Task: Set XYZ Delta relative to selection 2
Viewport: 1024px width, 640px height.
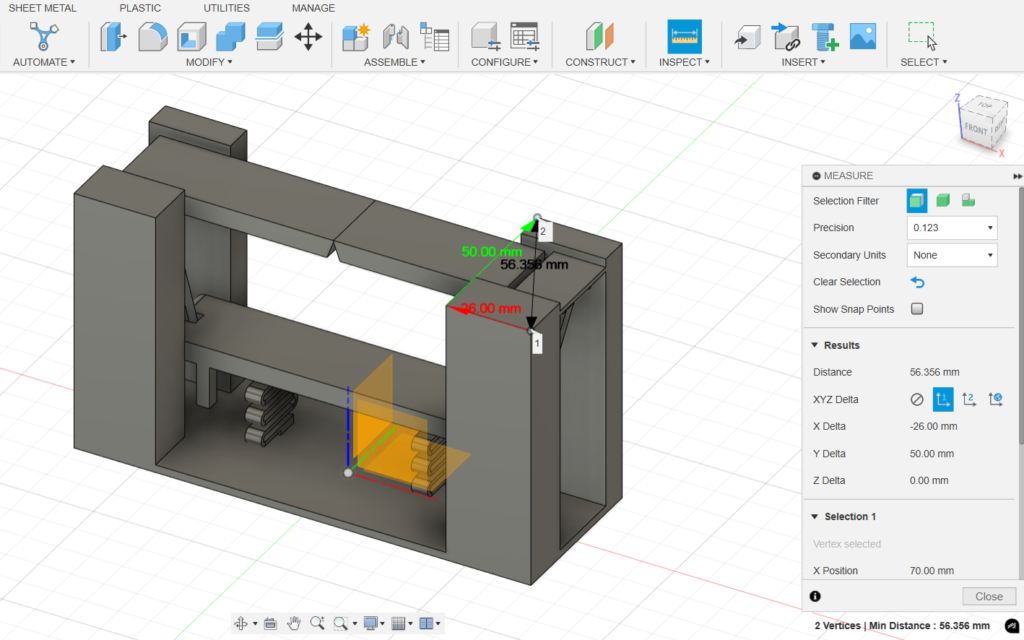Action: [969, 399]
